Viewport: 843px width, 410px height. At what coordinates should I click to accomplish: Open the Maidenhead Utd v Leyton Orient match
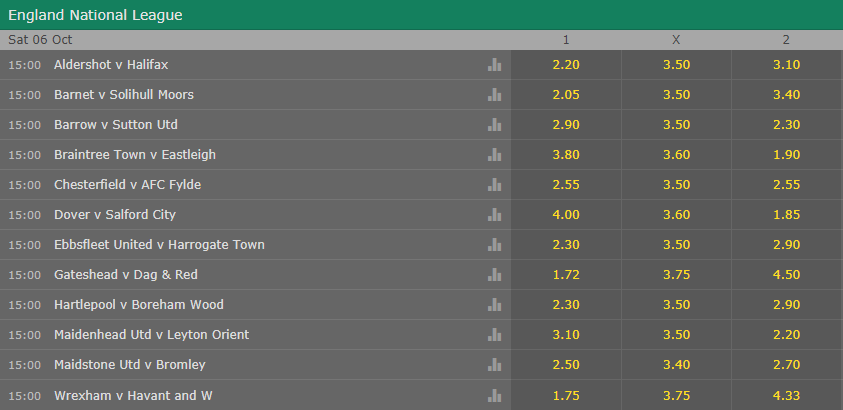pyautogui.click(x=151, y=335)
